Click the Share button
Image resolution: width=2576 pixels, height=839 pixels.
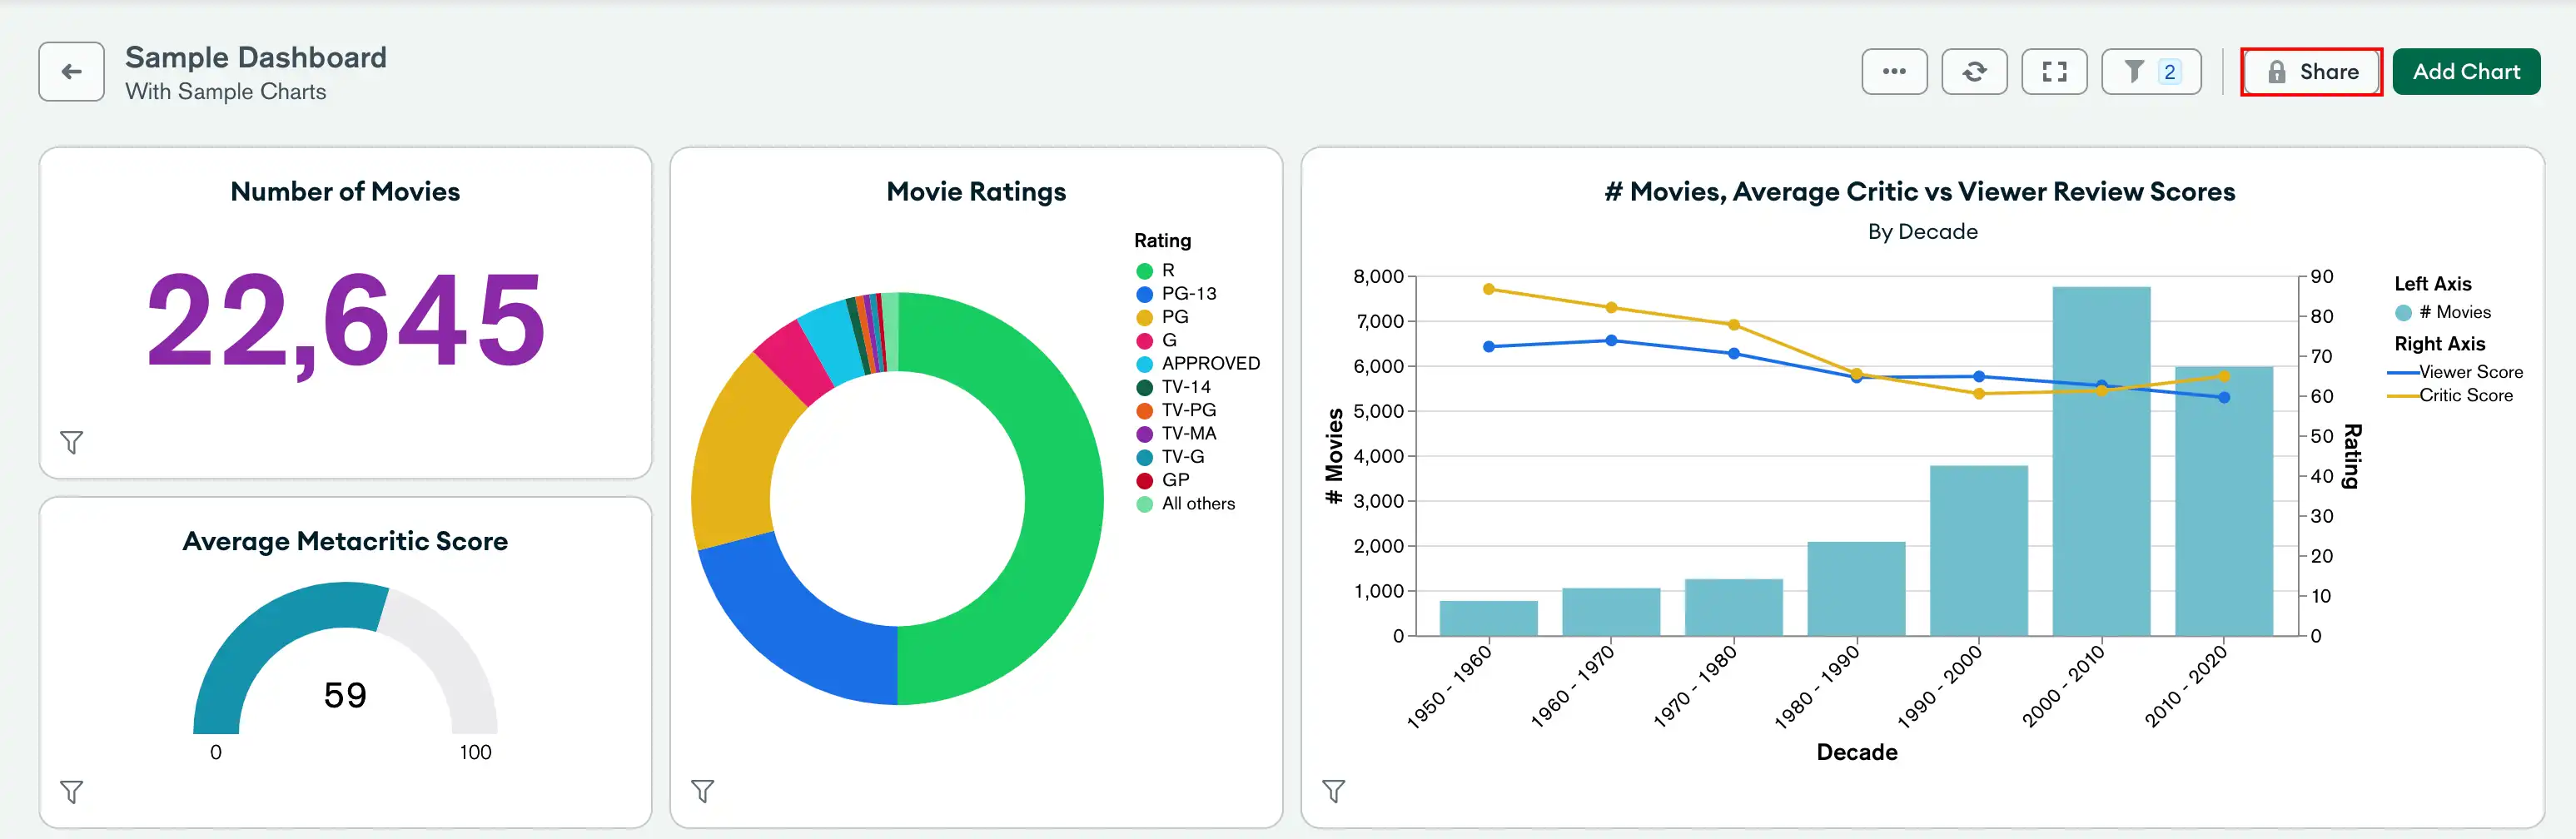pos(2310,72)
